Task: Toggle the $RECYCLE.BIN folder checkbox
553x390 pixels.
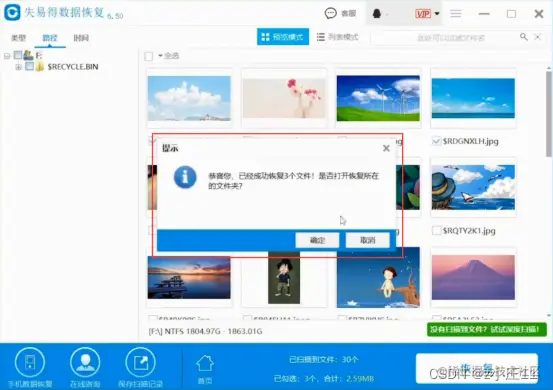Action: click(29, 66)
